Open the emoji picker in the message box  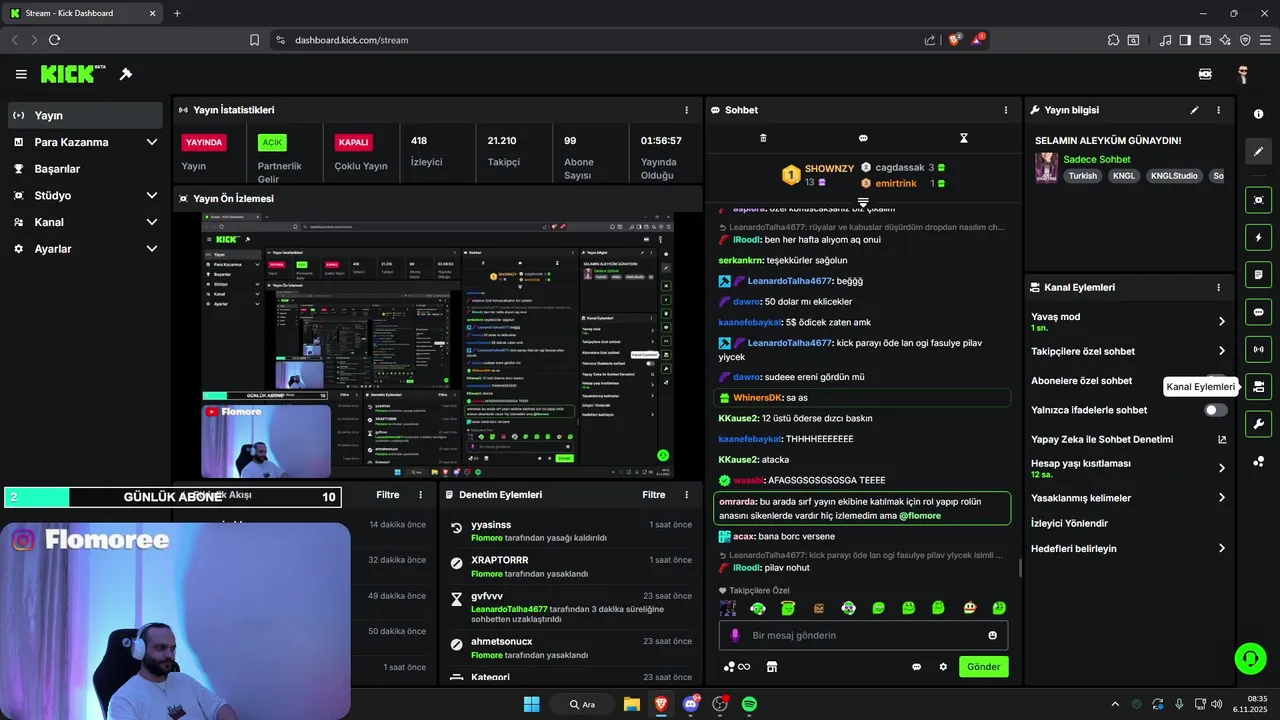point(992,635)
